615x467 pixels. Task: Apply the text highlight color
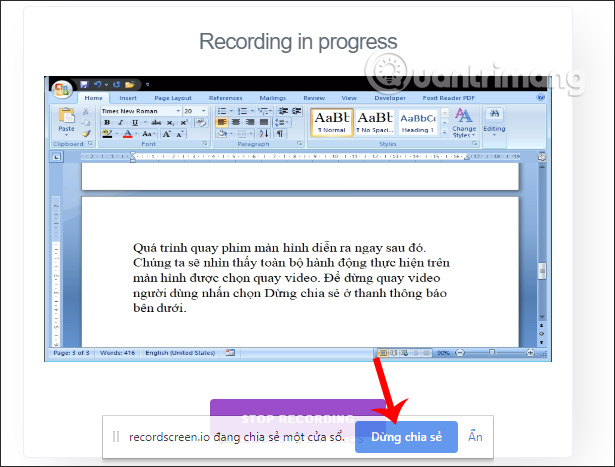(107, 134)
